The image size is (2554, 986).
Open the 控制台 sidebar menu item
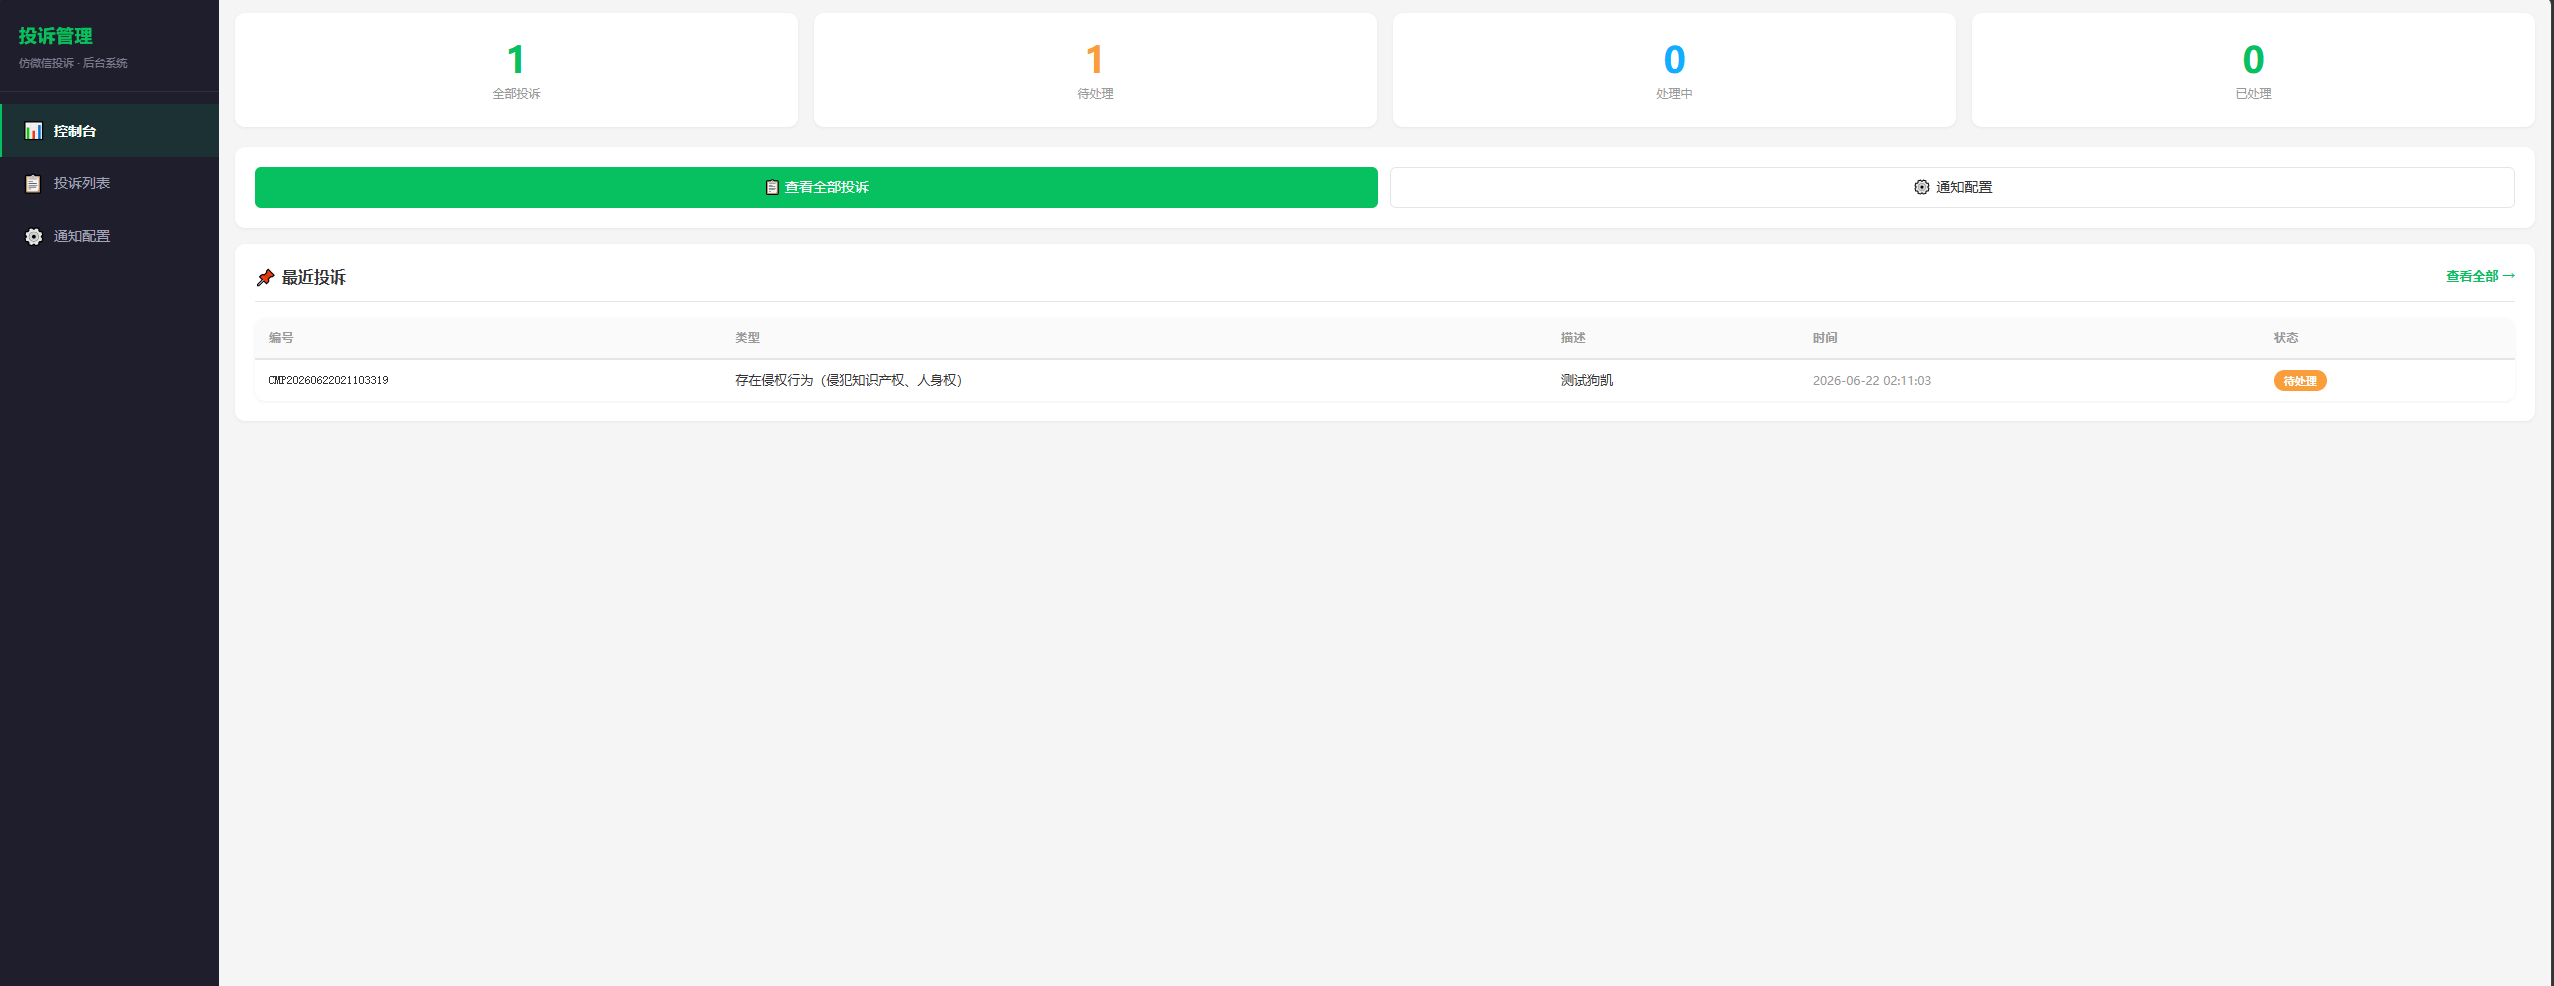110,131
